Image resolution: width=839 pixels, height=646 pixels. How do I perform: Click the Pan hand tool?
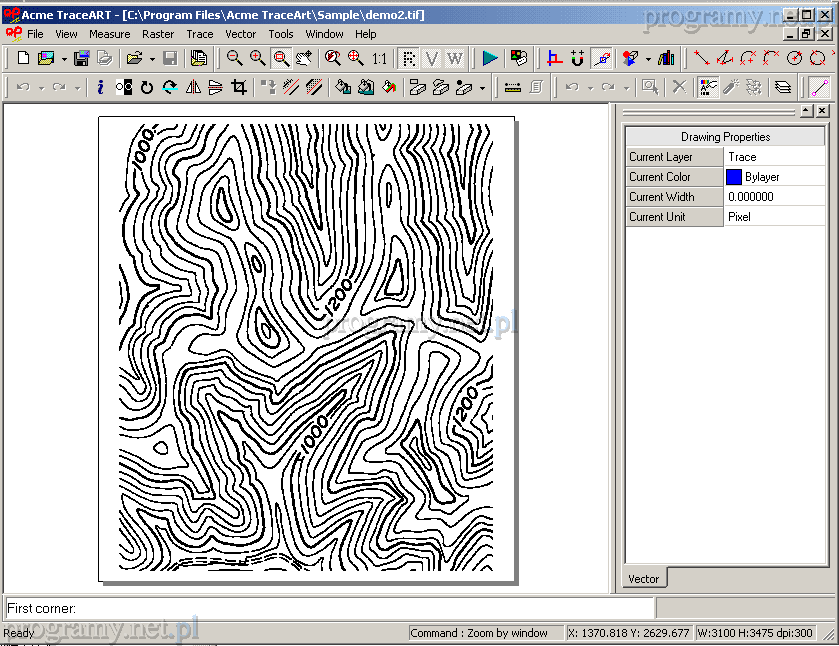[x=304, y=58]
